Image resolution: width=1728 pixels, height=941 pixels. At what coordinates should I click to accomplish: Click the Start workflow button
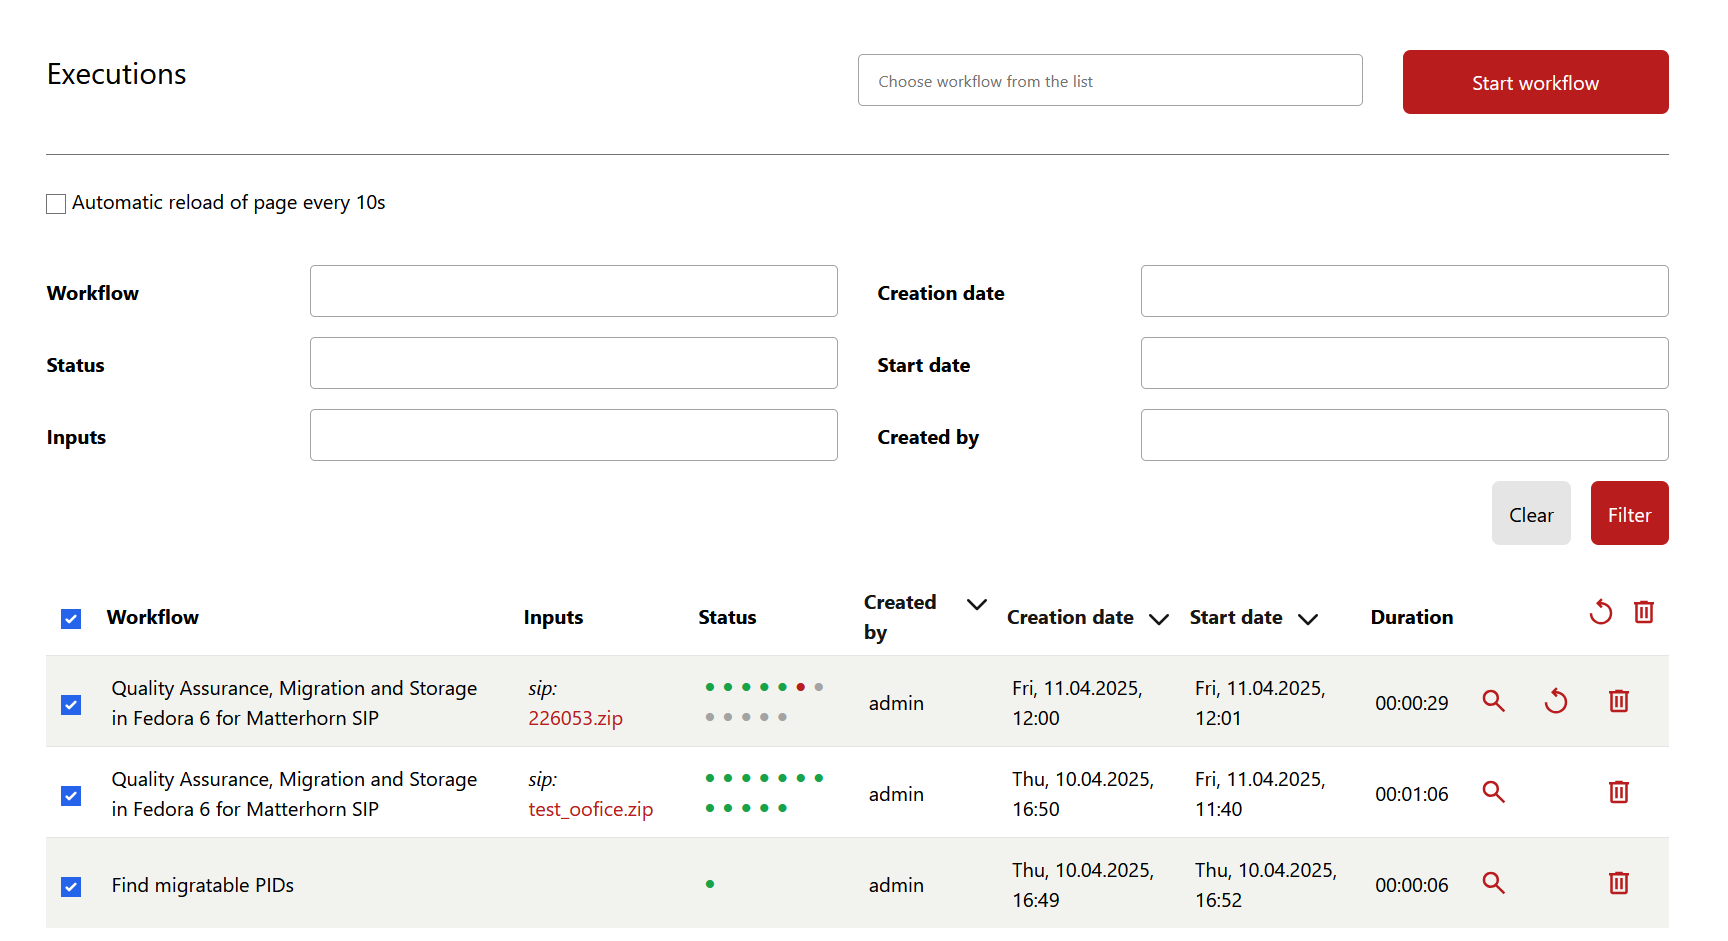(x=1535, y=82)
